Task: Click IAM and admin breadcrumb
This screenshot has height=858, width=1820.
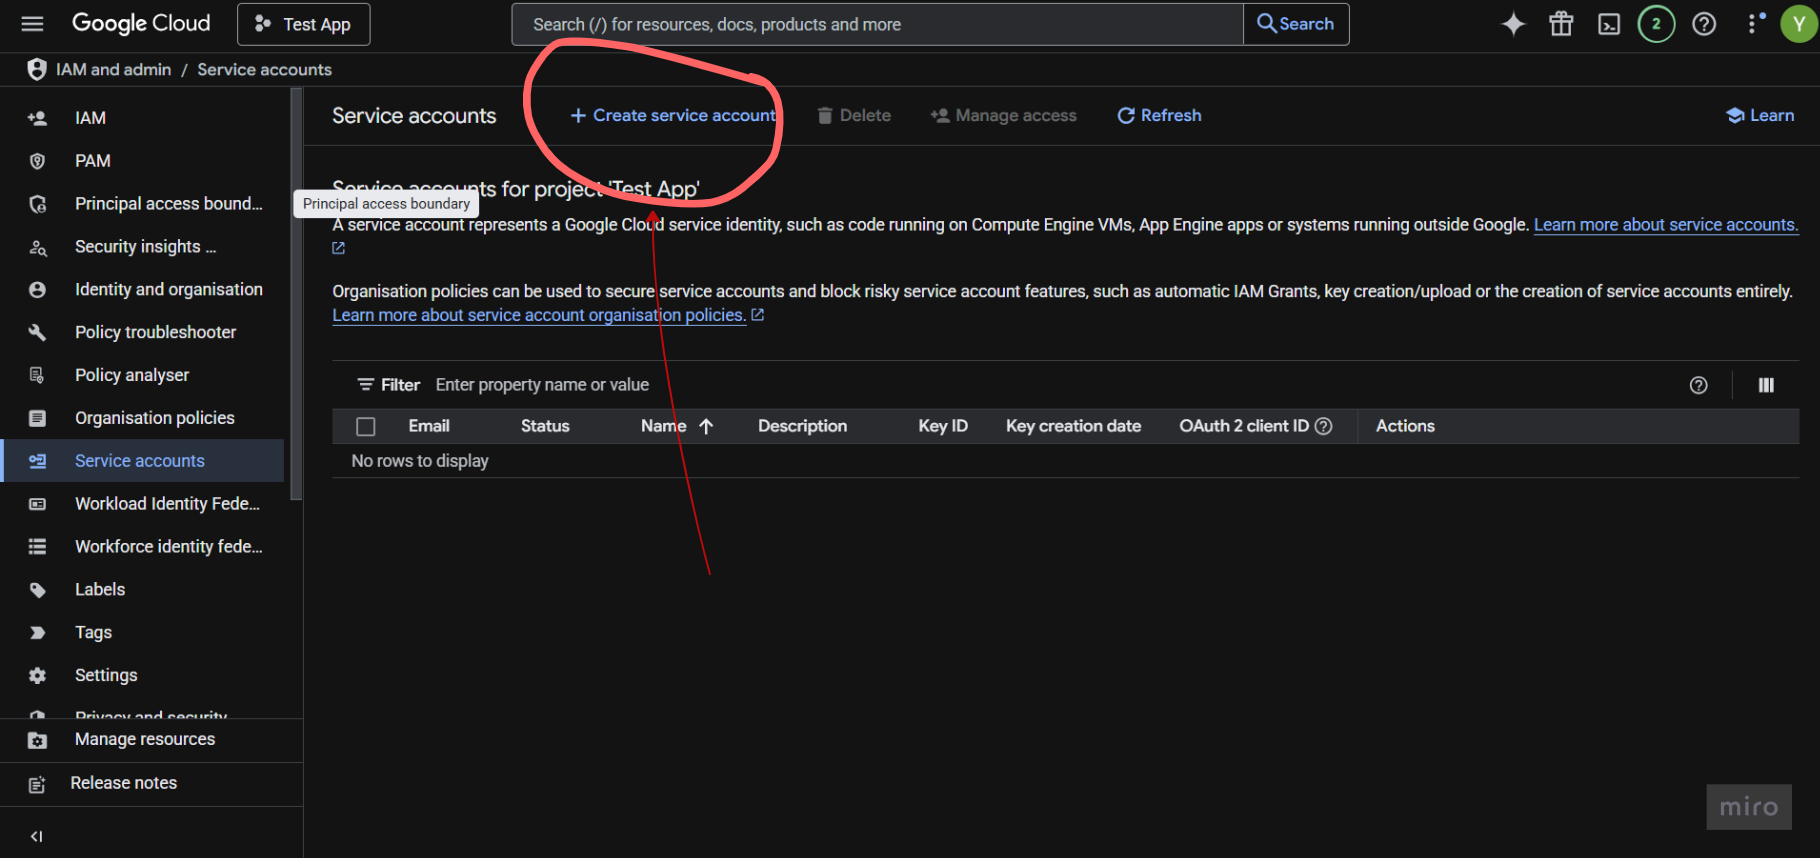Action: point(113,70)
